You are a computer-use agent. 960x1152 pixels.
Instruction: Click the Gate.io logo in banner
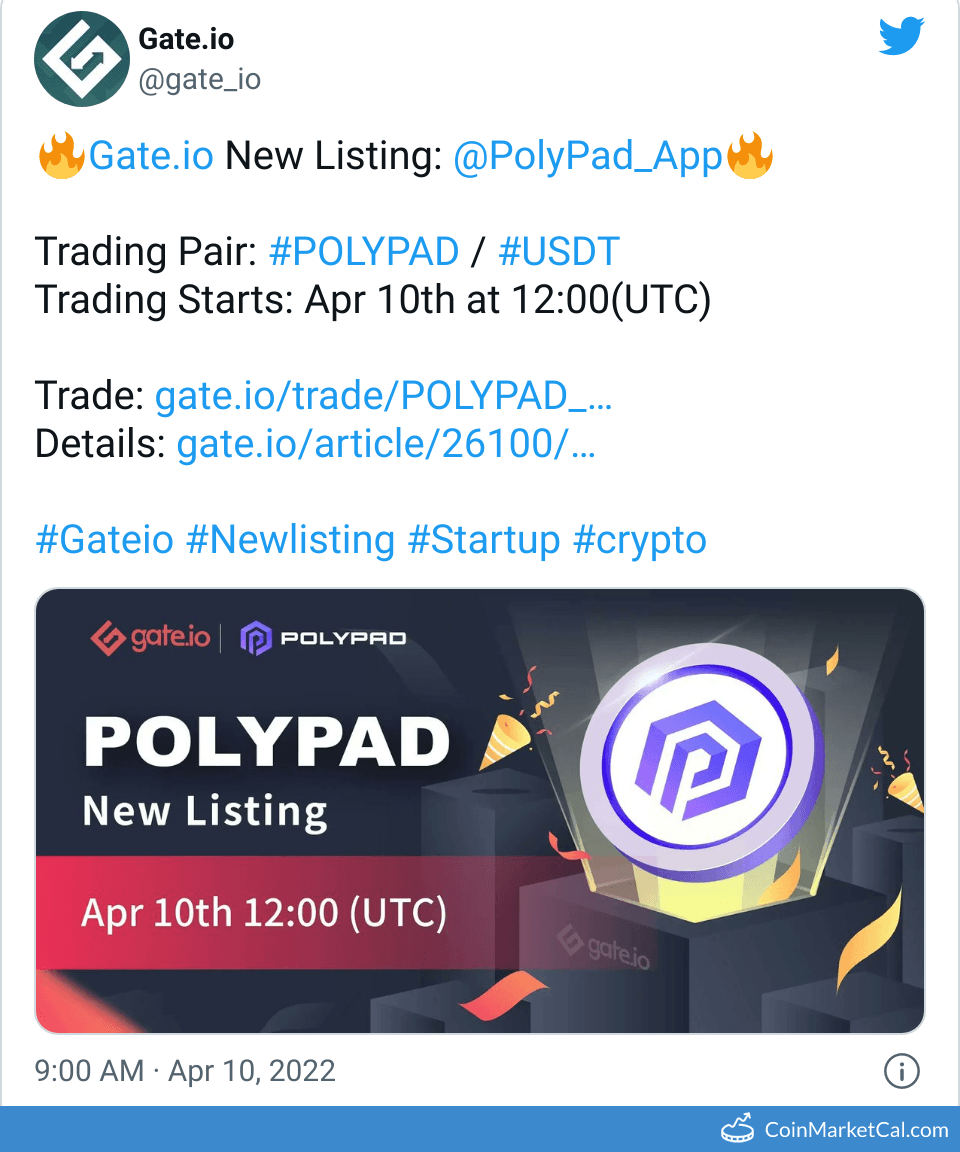pos(151,638)
